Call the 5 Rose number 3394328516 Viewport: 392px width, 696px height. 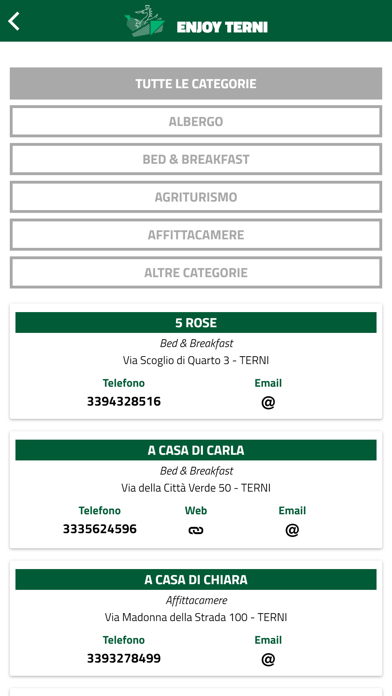(124, 402)
